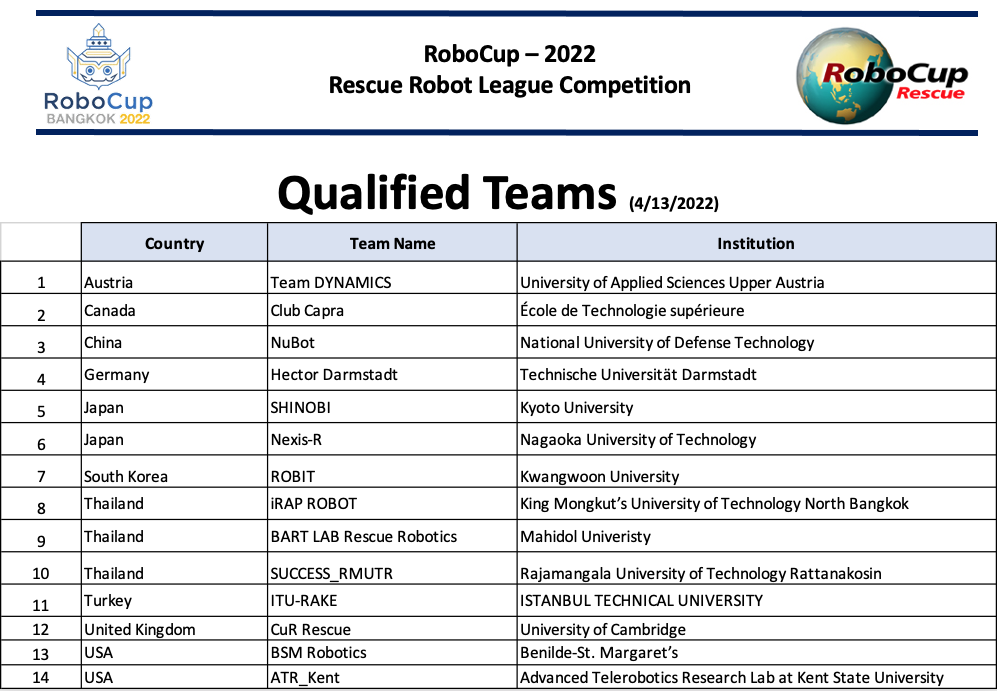
Task: Select National University of Defense Technology cell
Action: coord(756,342)
